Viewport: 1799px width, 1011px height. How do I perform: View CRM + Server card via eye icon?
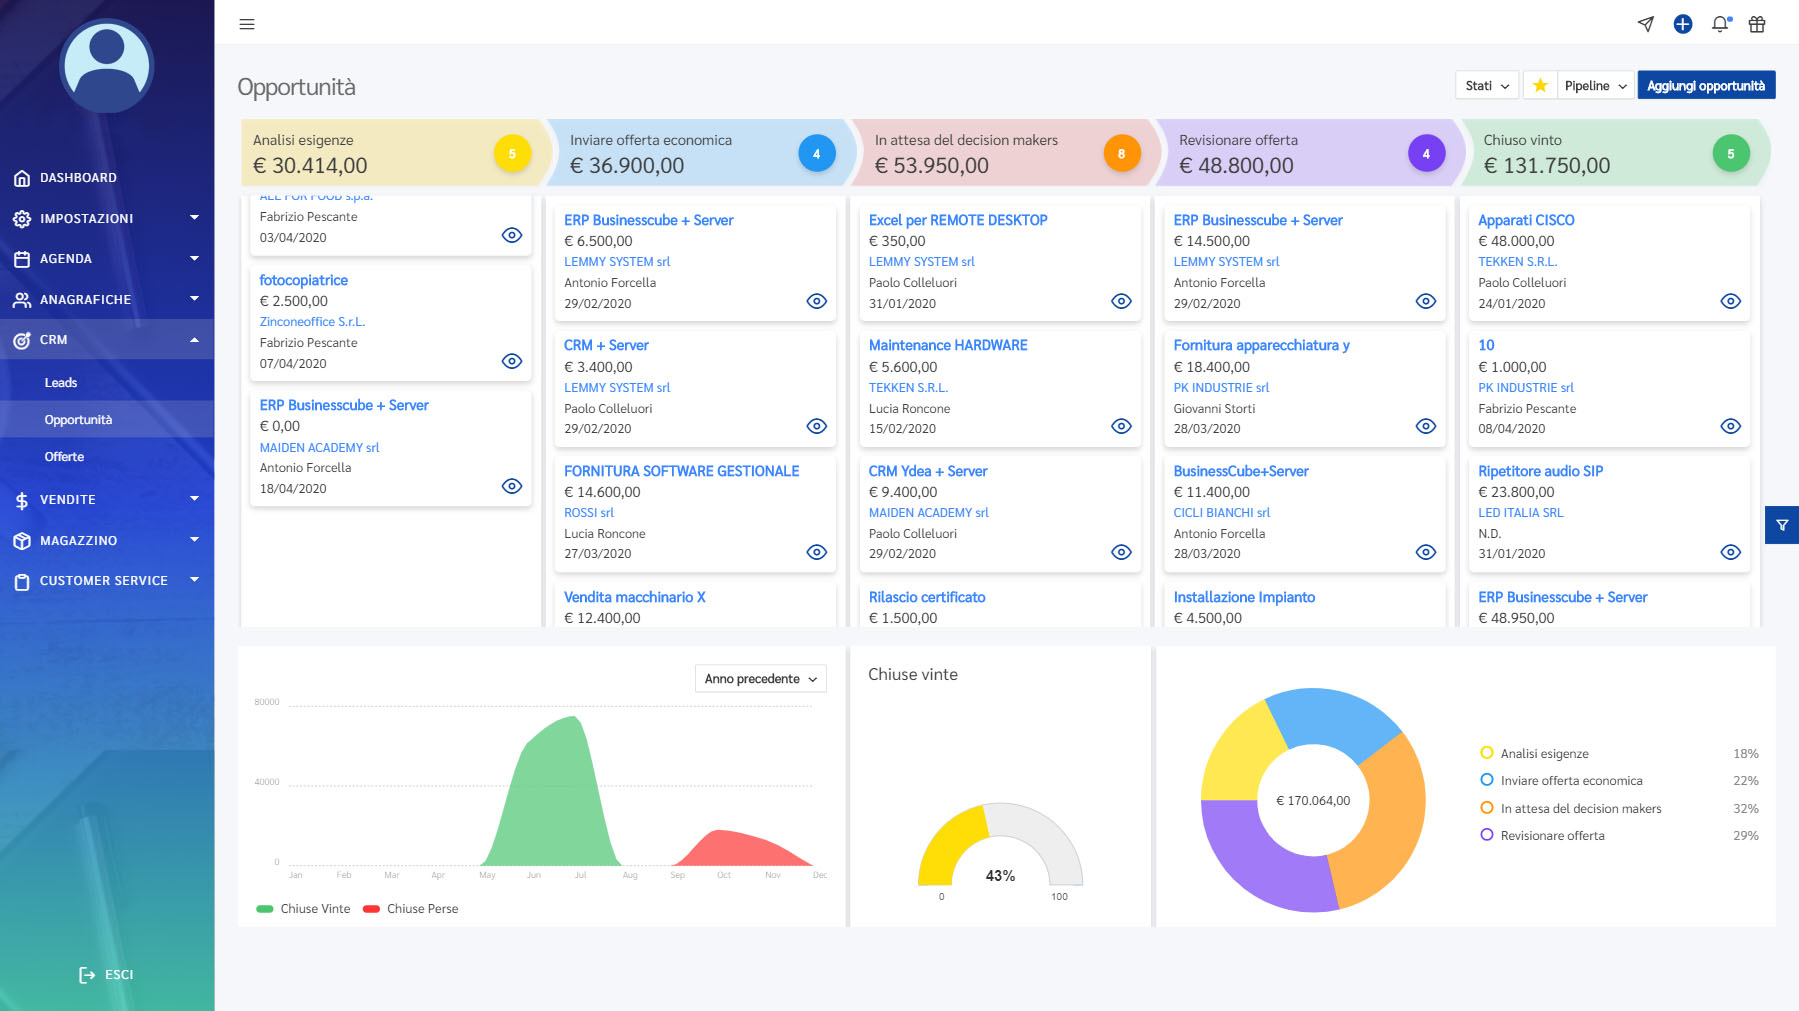pyautogui.click(x=817, y=426)
